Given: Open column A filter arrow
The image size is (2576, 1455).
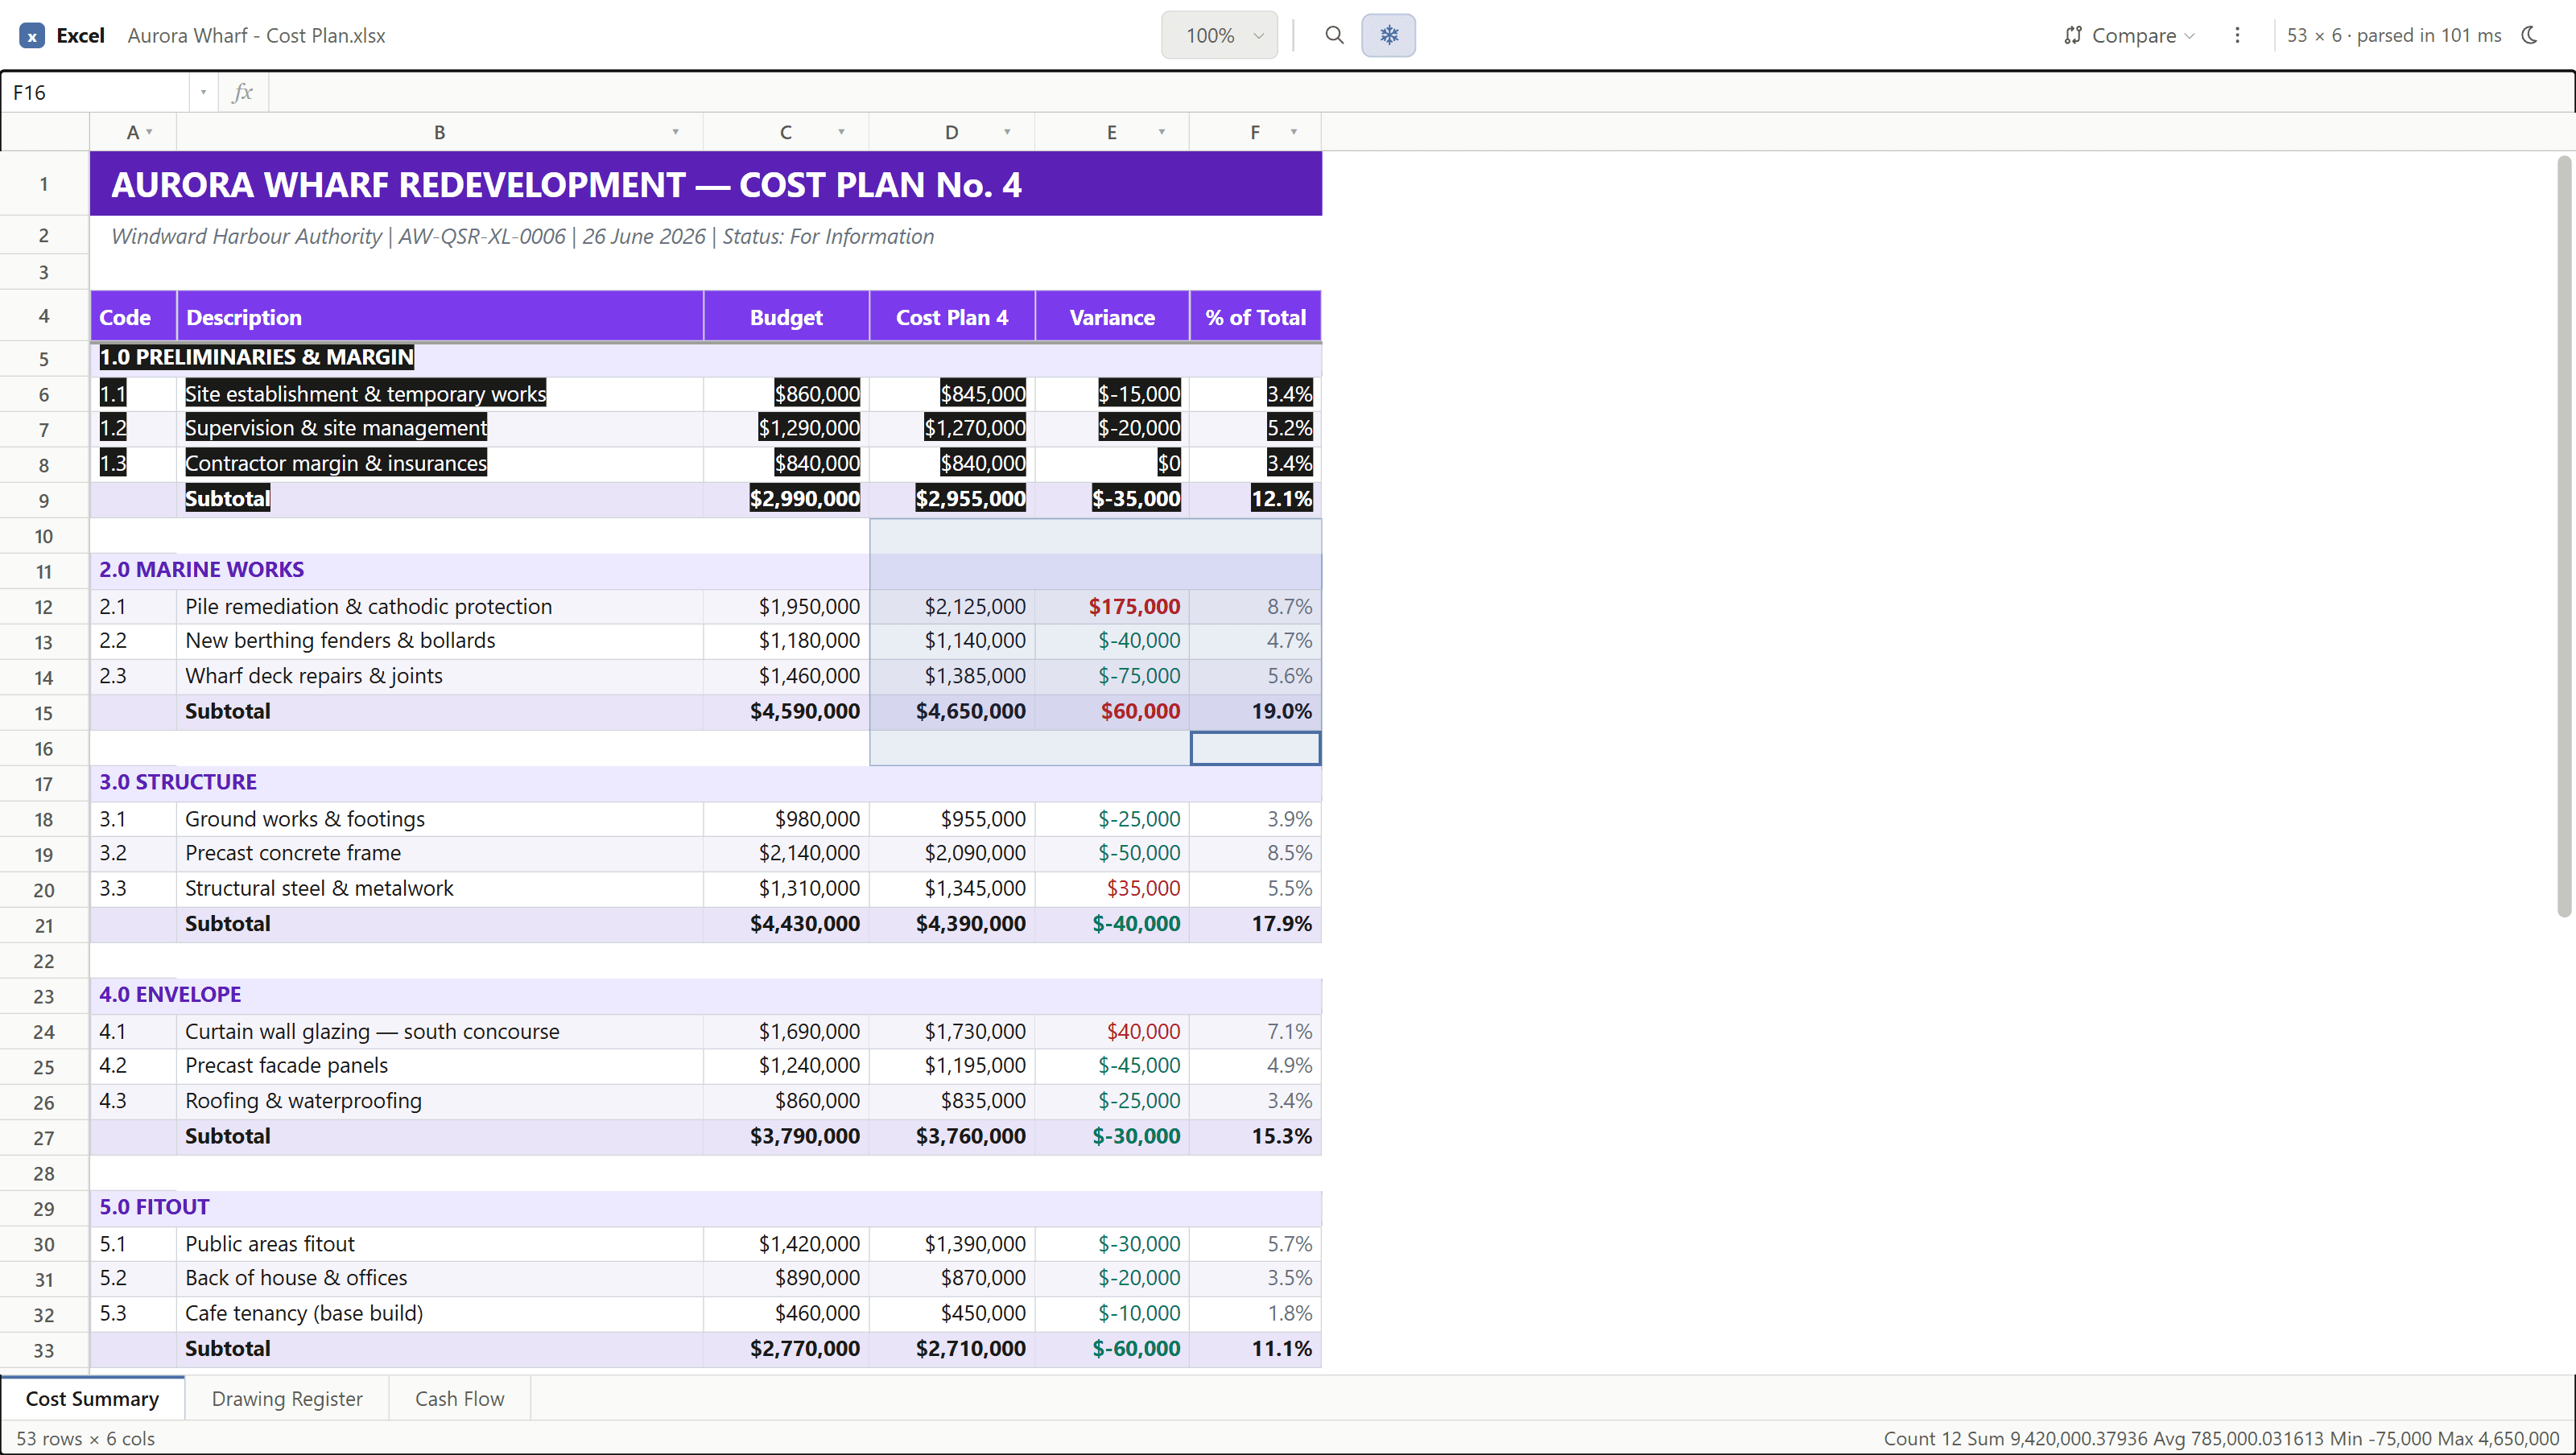Looking at the screenshot, I should tap(149, 132).
